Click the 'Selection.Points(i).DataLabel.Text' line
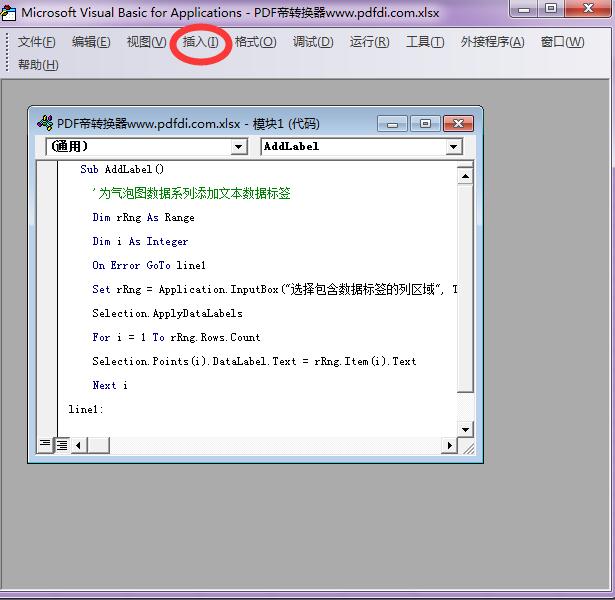The image size is (615, 600). [x=254, y=361]
